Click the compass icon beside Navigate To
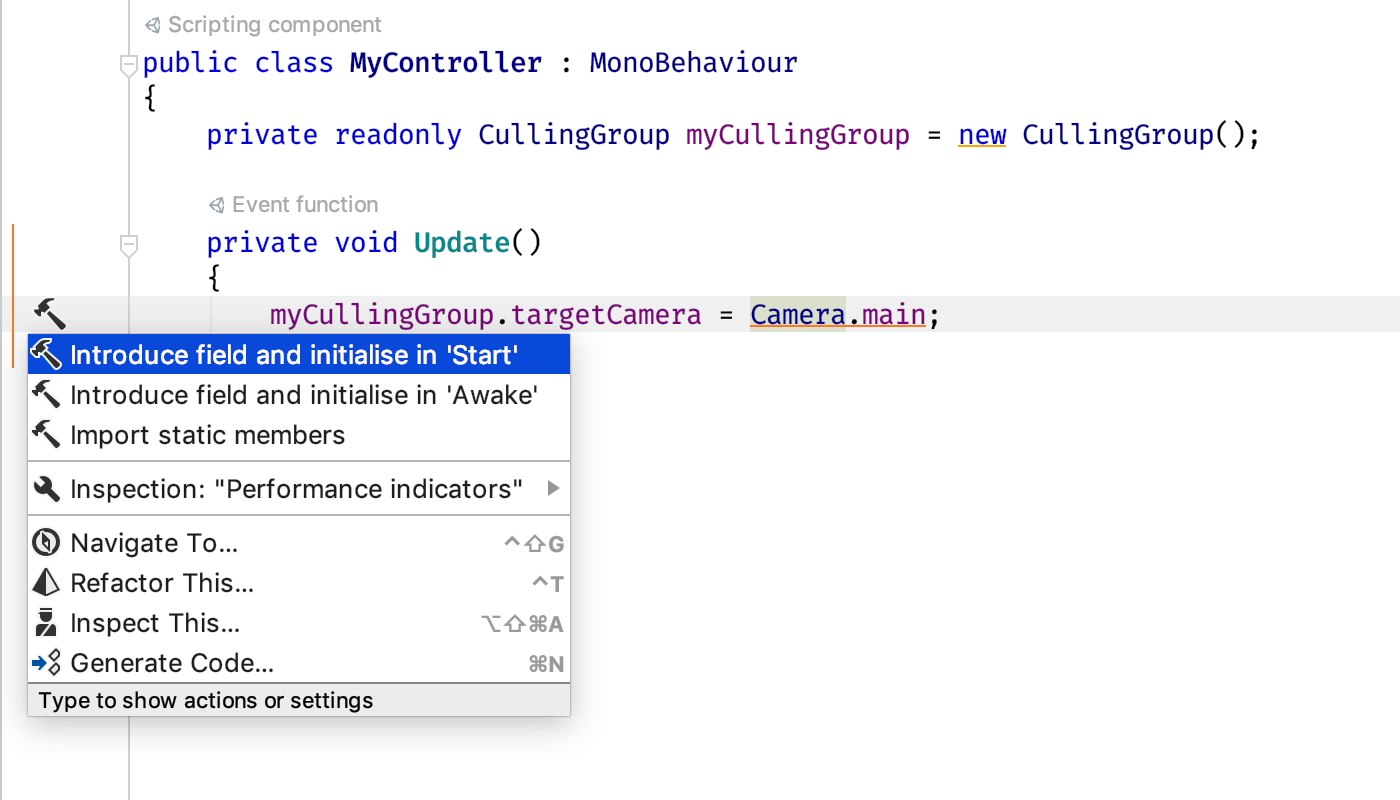Image resolution: width=1400 pixels, height=800 pixels. pyautogui.click(x=46, y=543)
